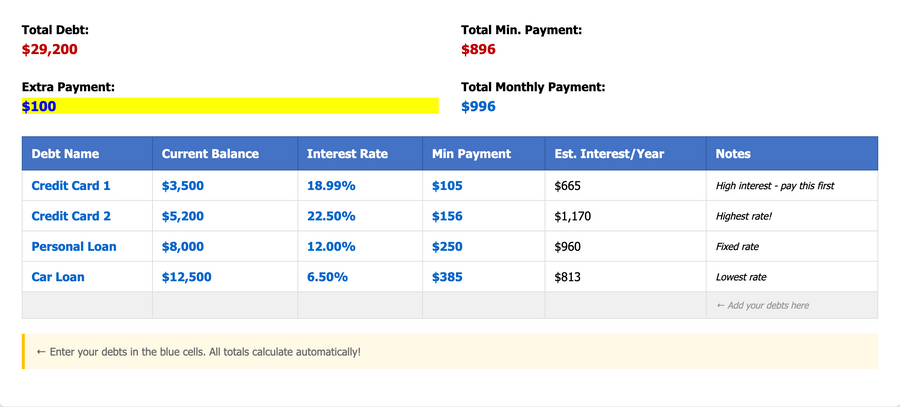This screenshot has height=407, width=900.
Task: Select the $105 min payment cell
Action: (x=484, y=186)
